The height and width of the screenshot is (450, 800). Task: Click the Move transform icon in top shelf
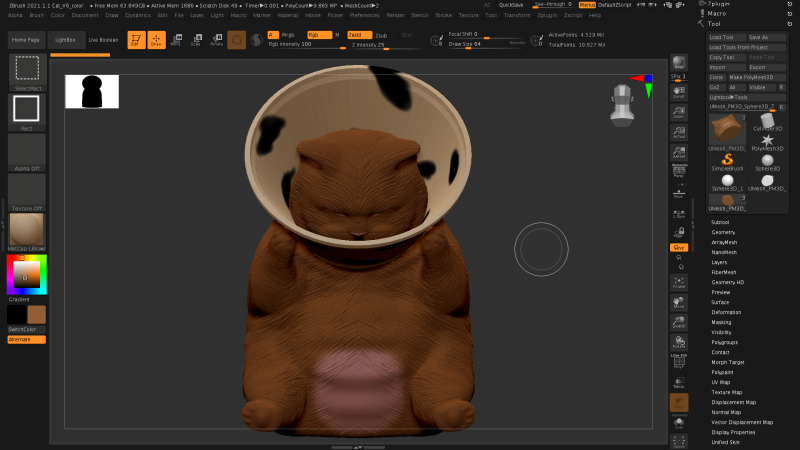176,39
